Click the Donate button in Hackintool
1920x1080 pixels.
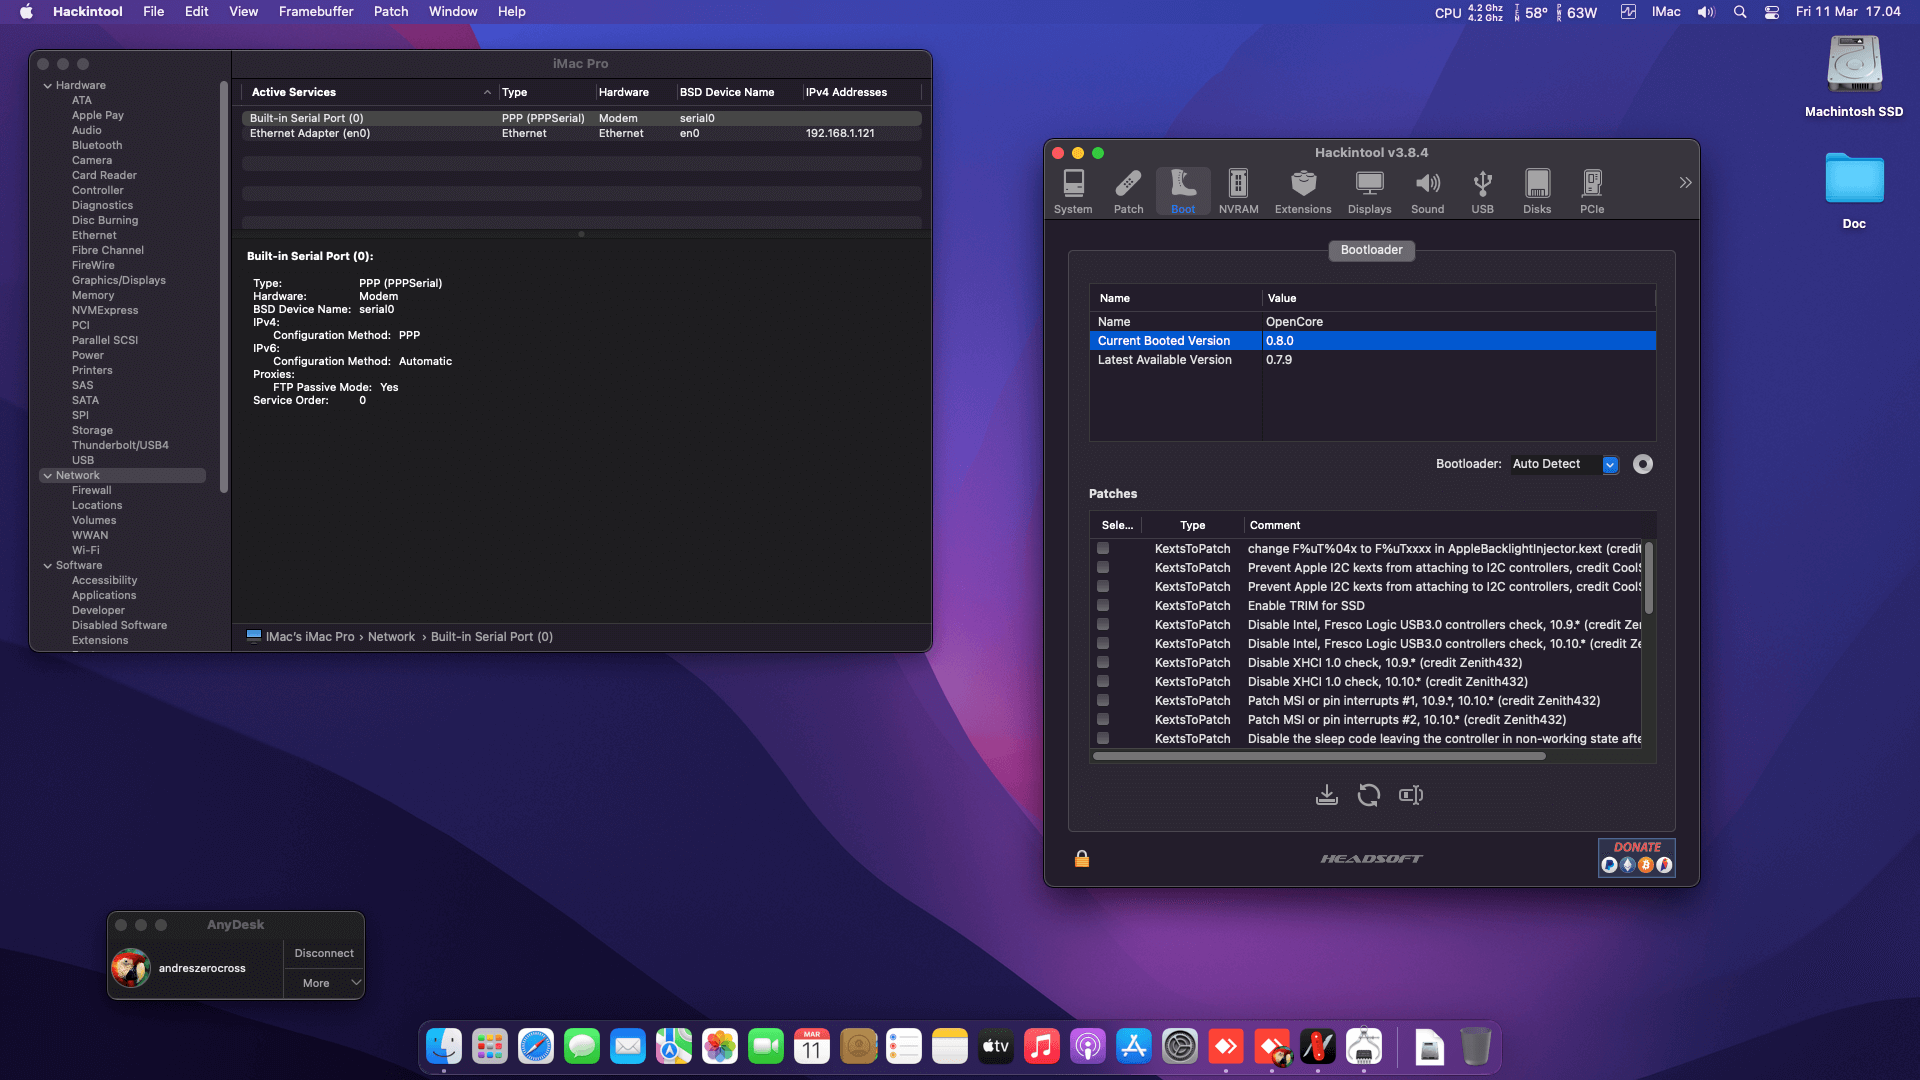[x=1636, y=858]
